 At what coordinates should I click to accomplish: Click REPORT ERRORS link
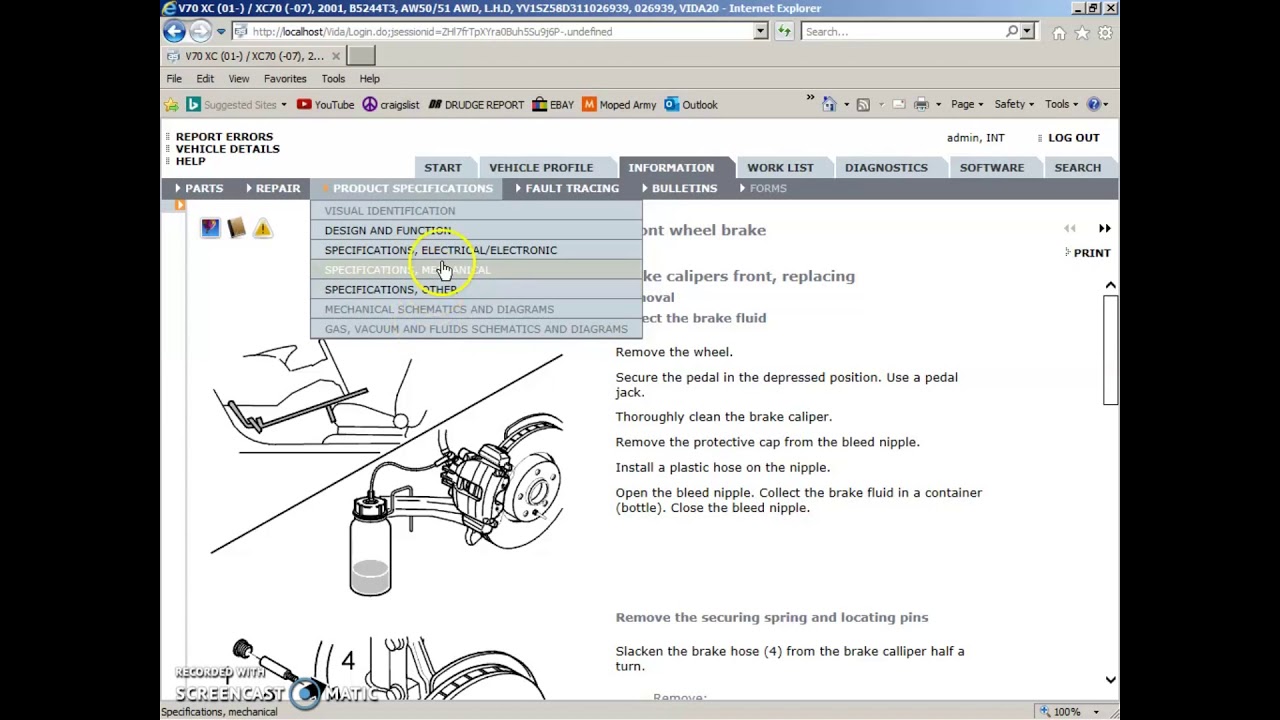pyautogui.click(x=224, y=137)
